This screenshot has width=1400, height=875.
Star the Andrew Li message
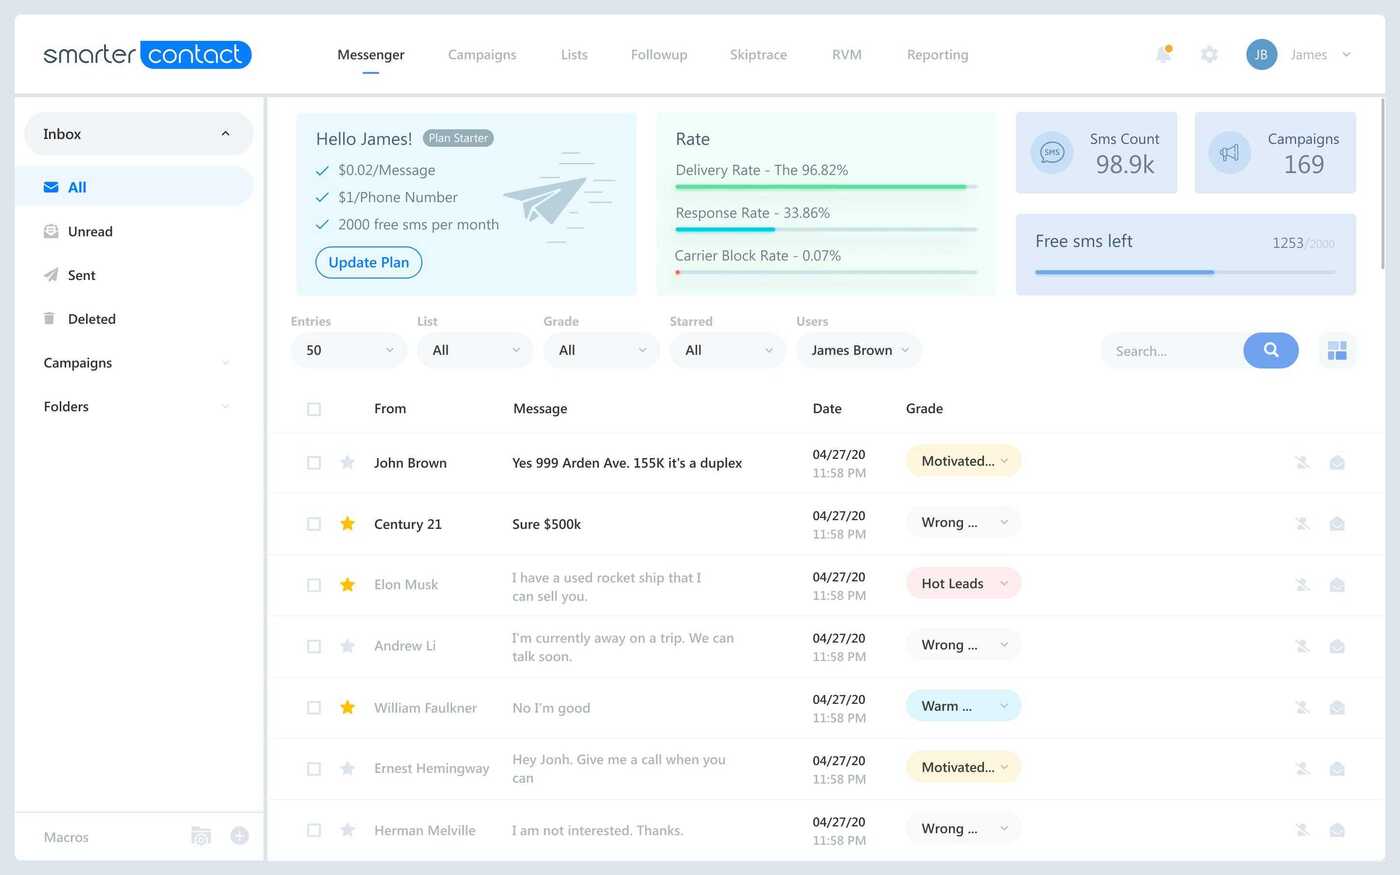point(347,646)
